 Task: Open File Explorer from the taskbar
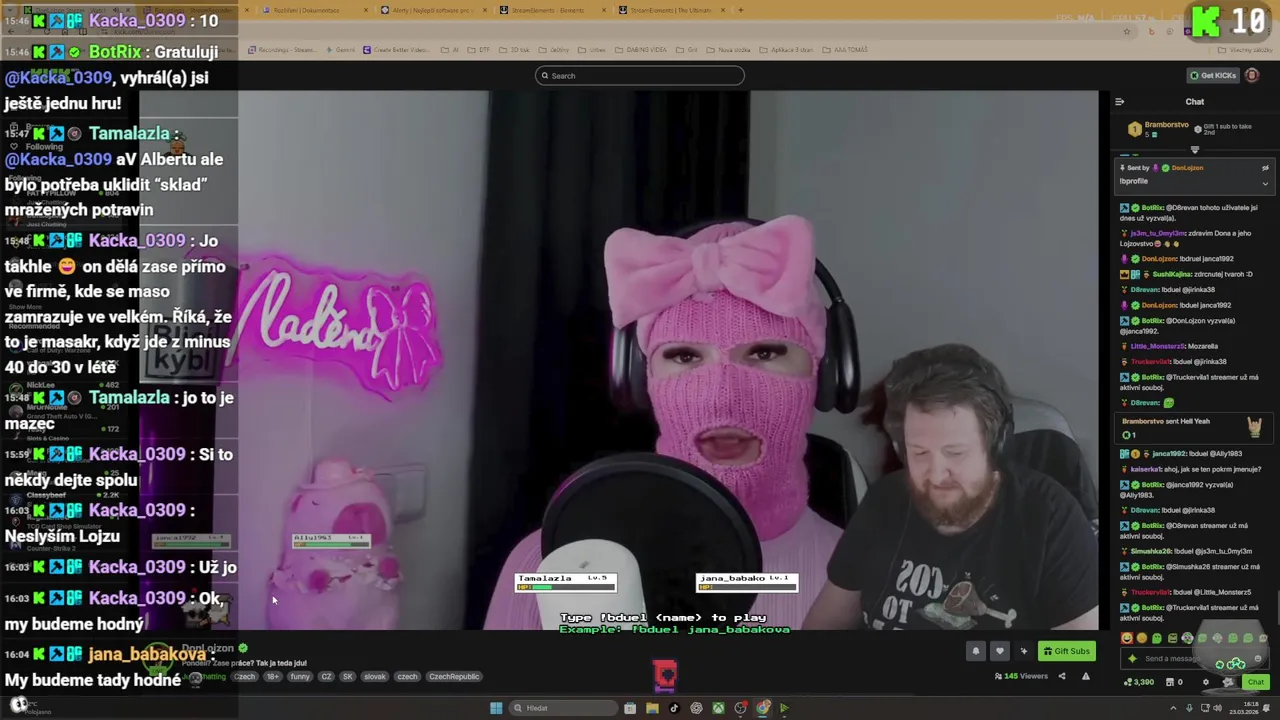652,708
